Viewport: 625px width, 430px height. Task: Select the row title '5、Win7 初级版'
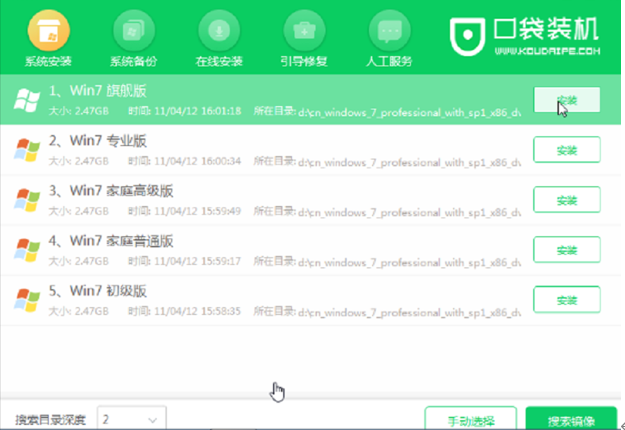(x=98, y=291)
